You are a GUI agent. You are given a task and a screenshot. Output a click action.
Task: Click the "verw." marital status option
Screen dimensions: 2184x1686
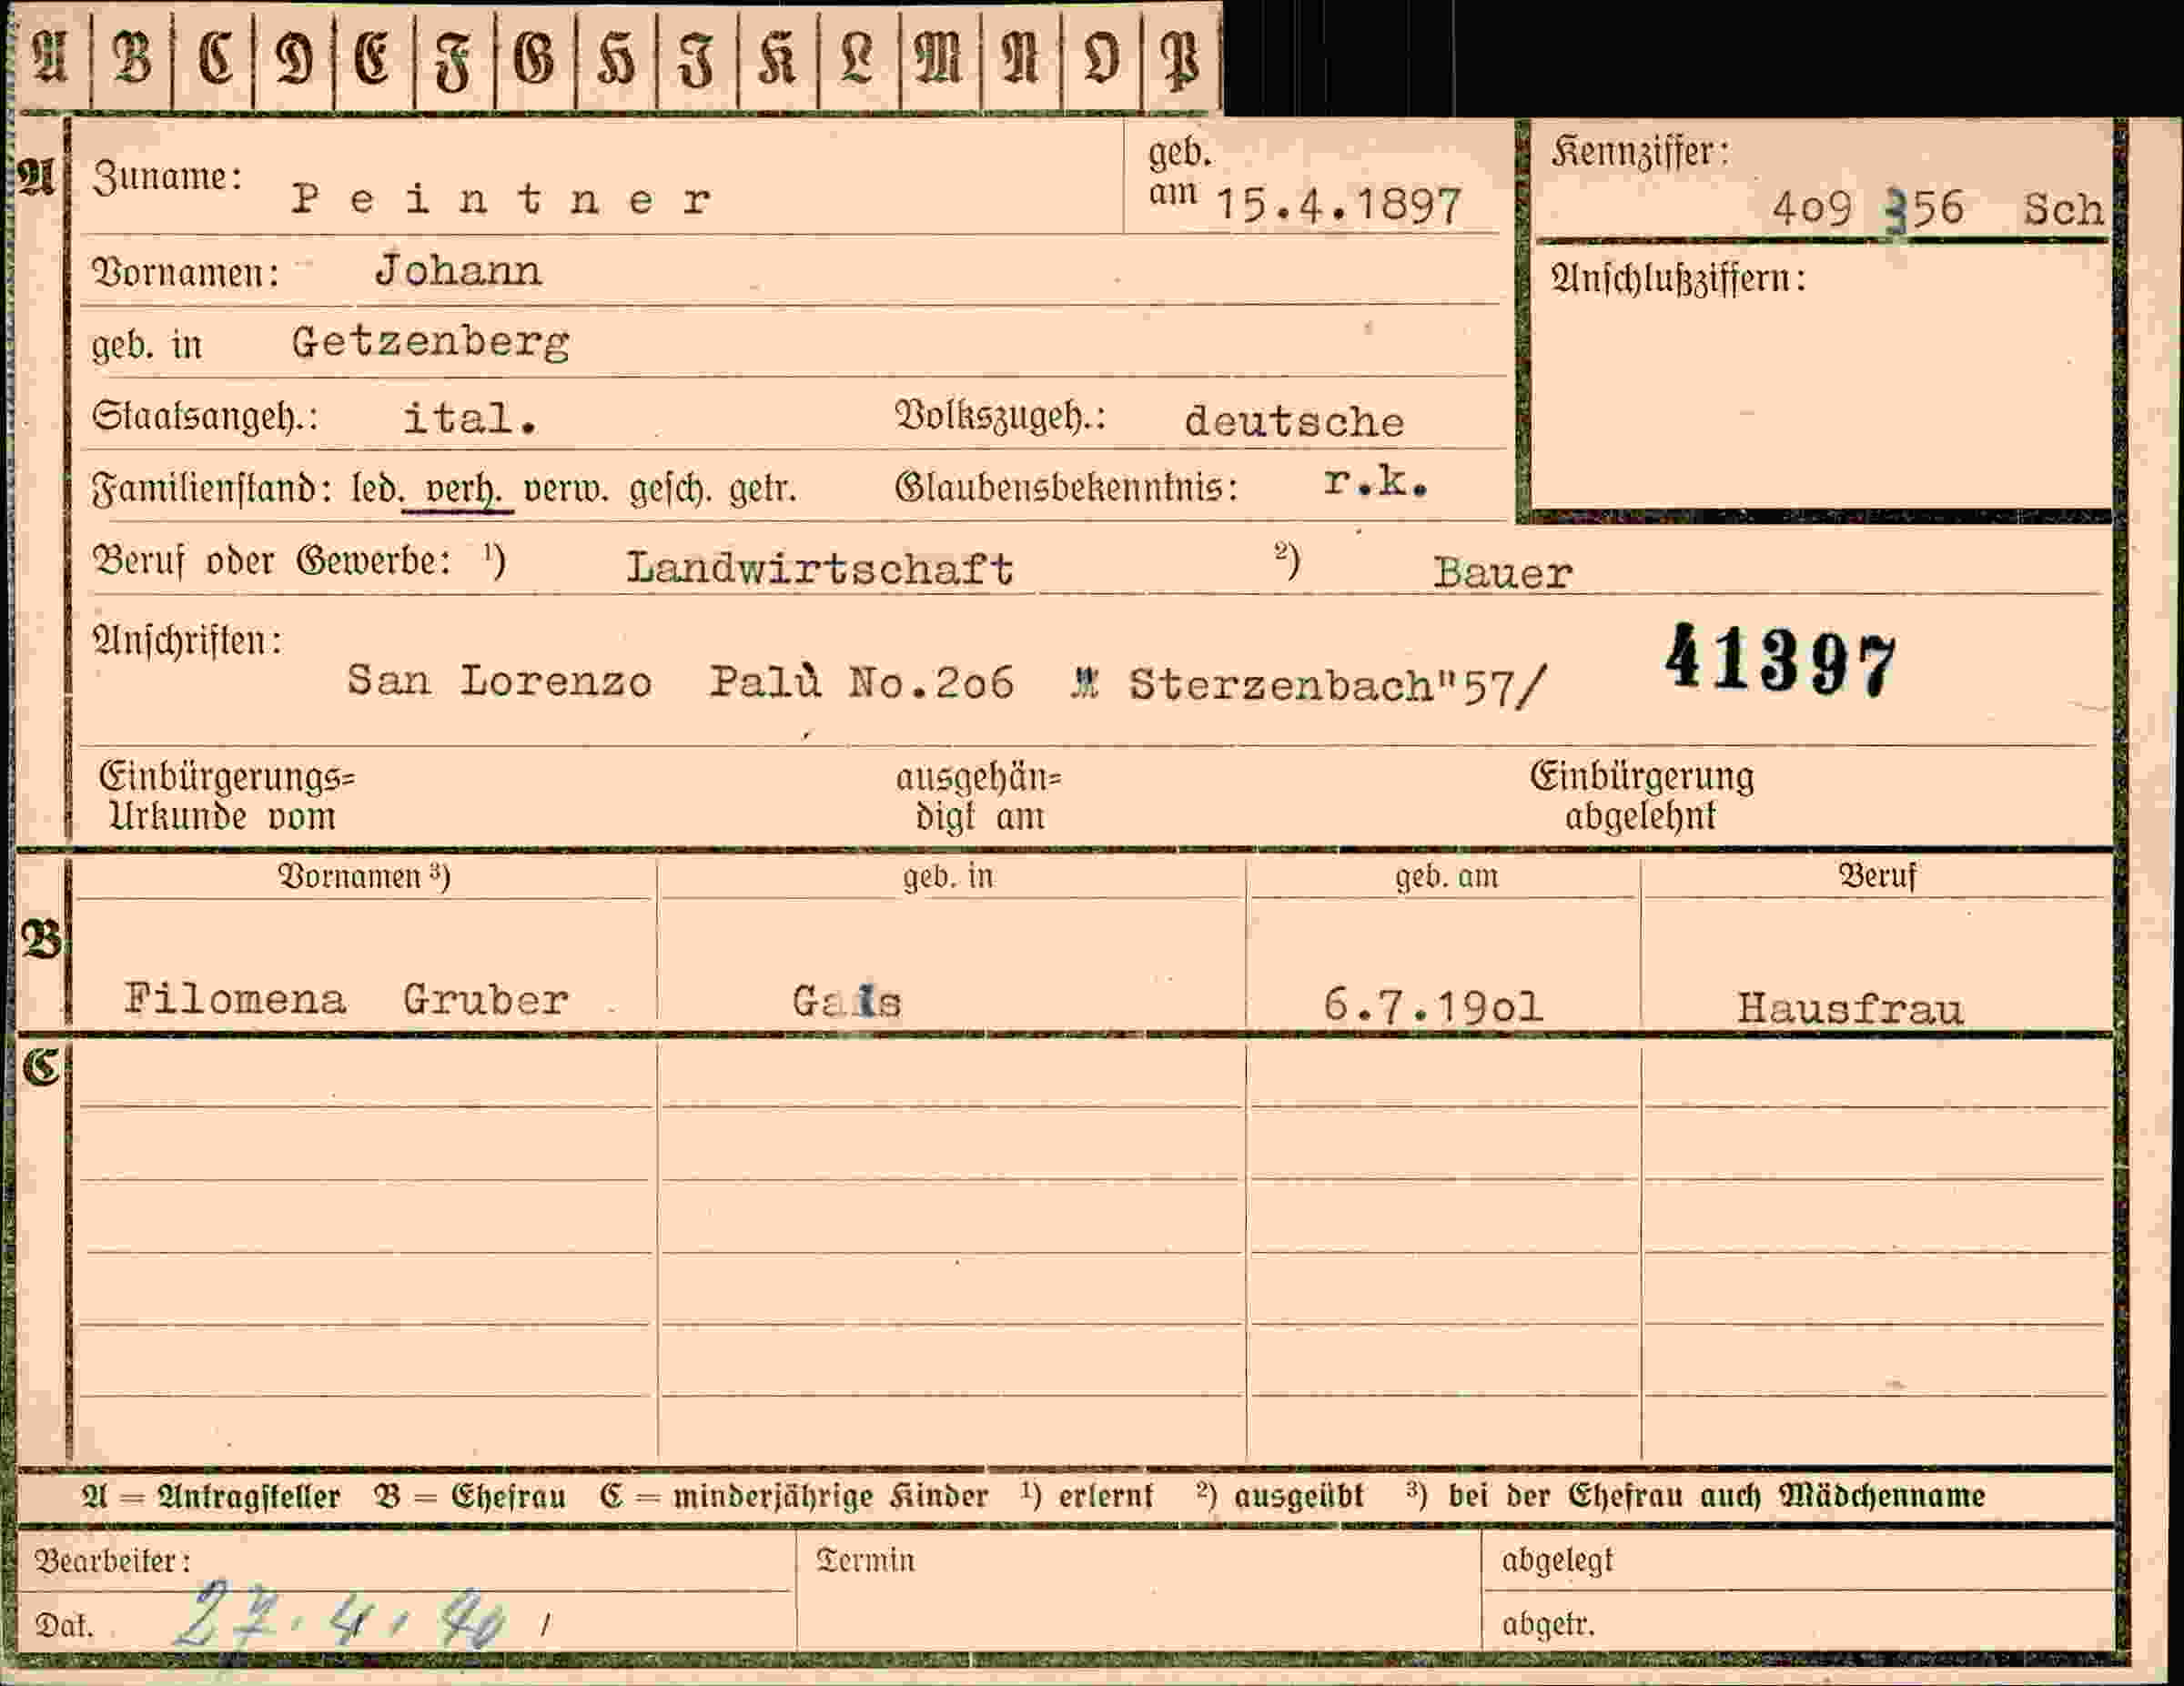[566, 490]
